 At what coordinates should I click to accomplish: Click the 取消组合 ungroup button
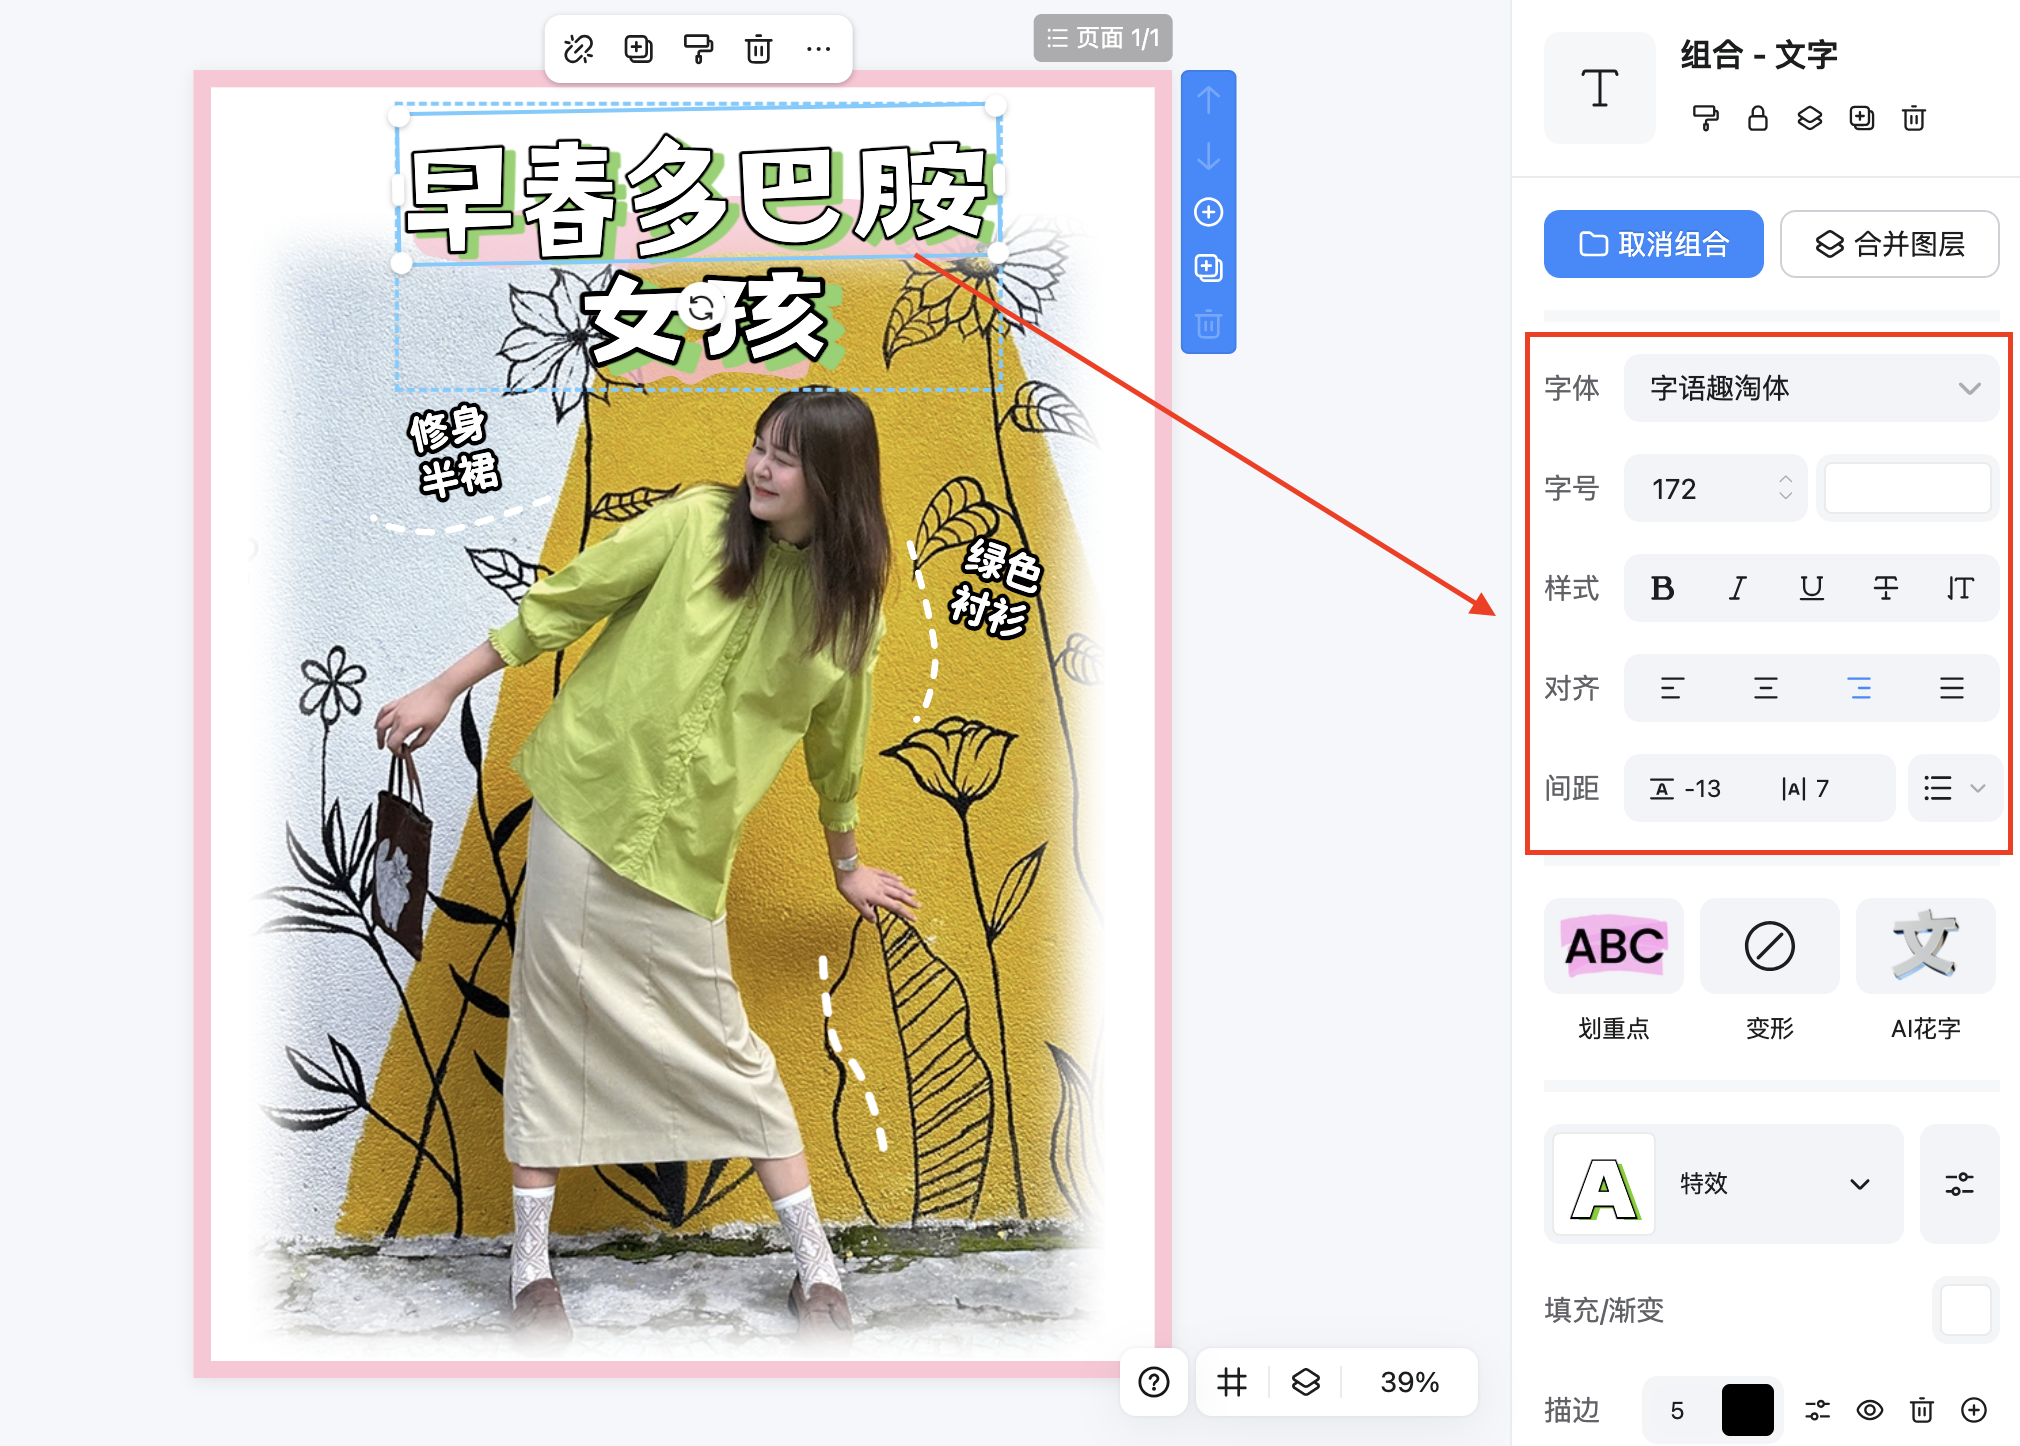1653,244
